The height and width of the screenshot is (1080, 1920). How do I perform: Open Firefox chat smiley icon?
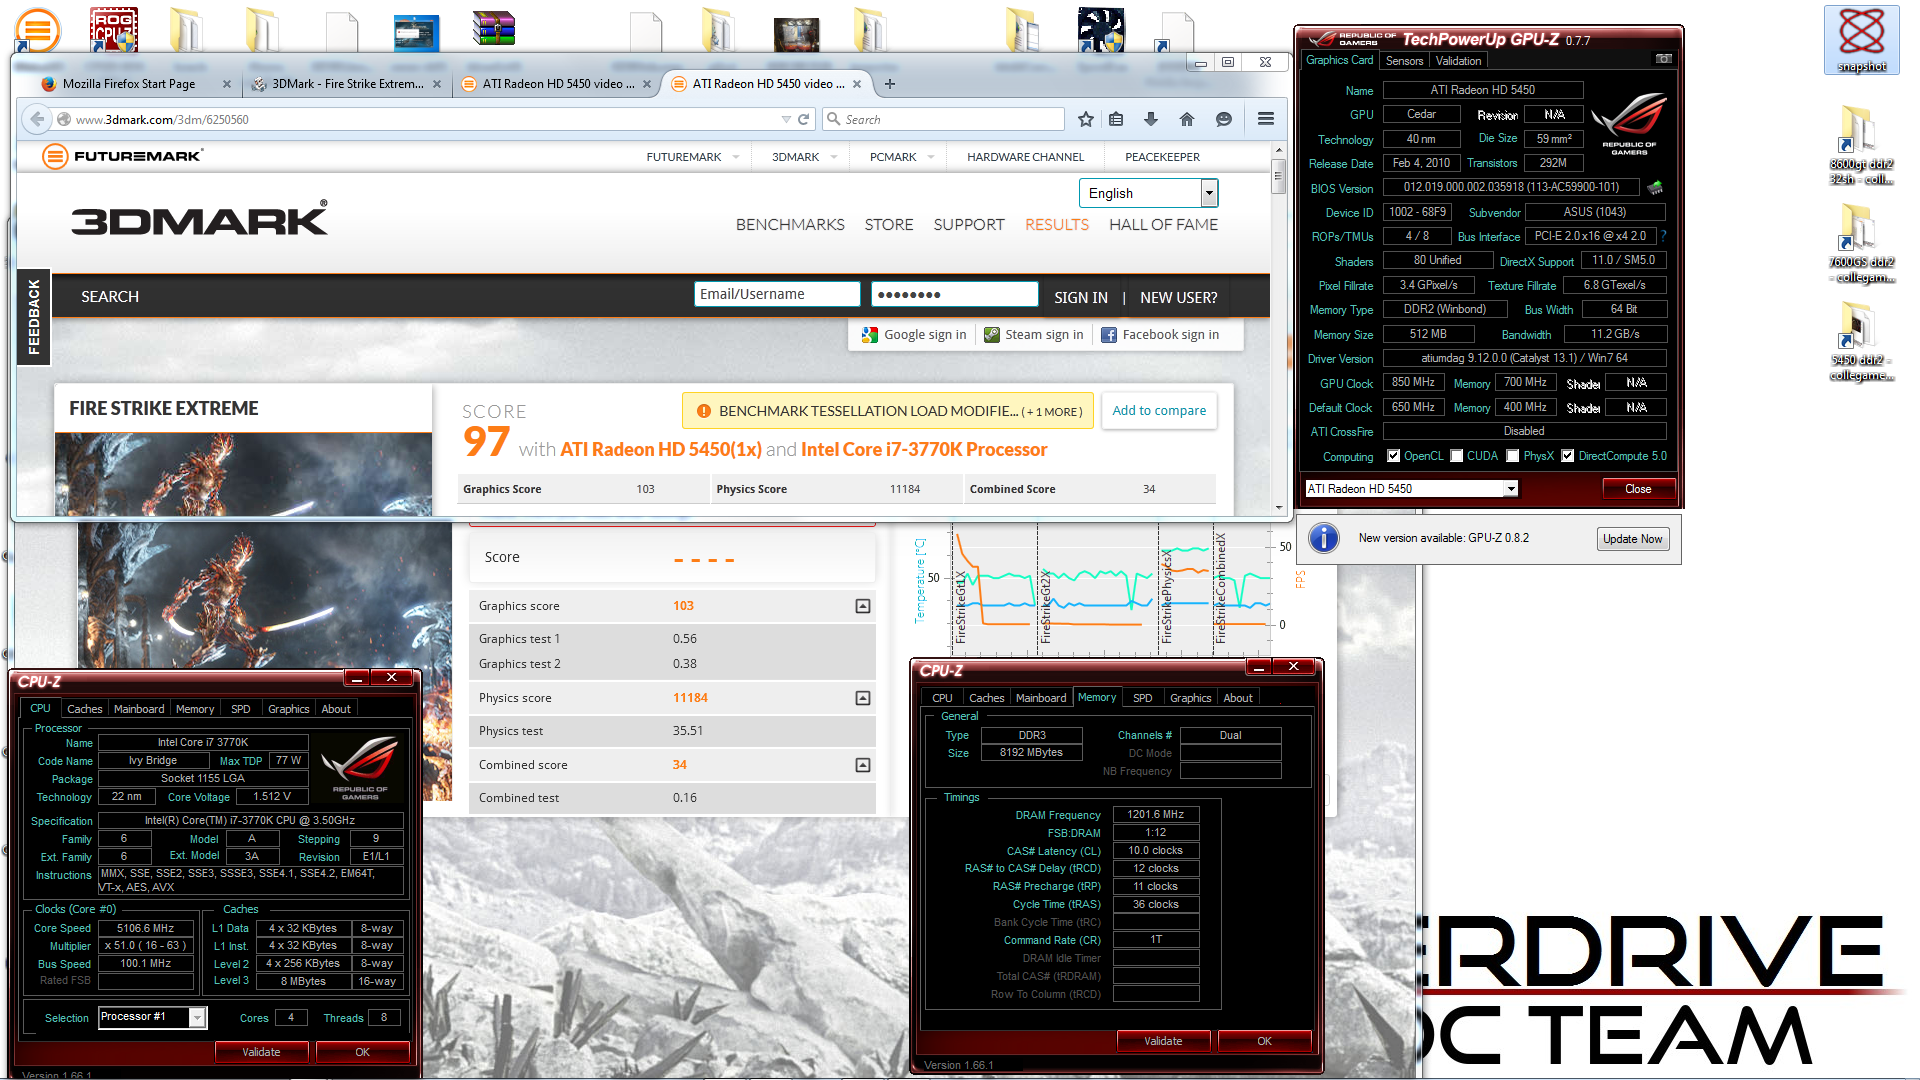(x=1223, y=119)
